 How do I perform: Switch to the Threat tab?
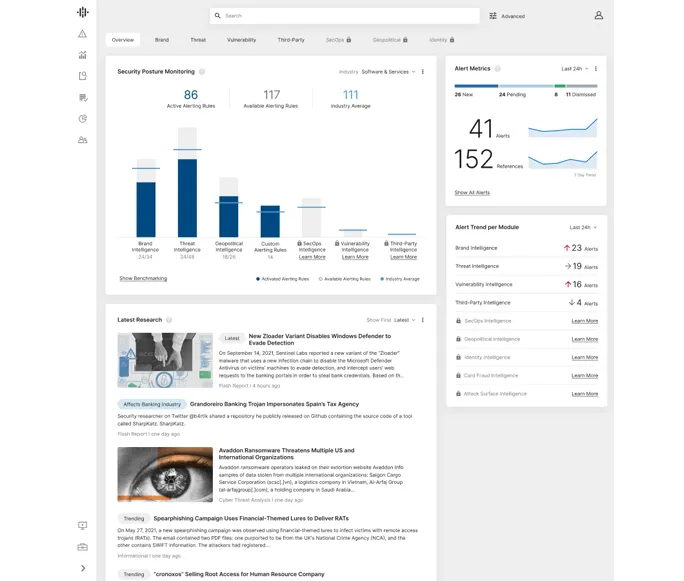pos(198,40)
